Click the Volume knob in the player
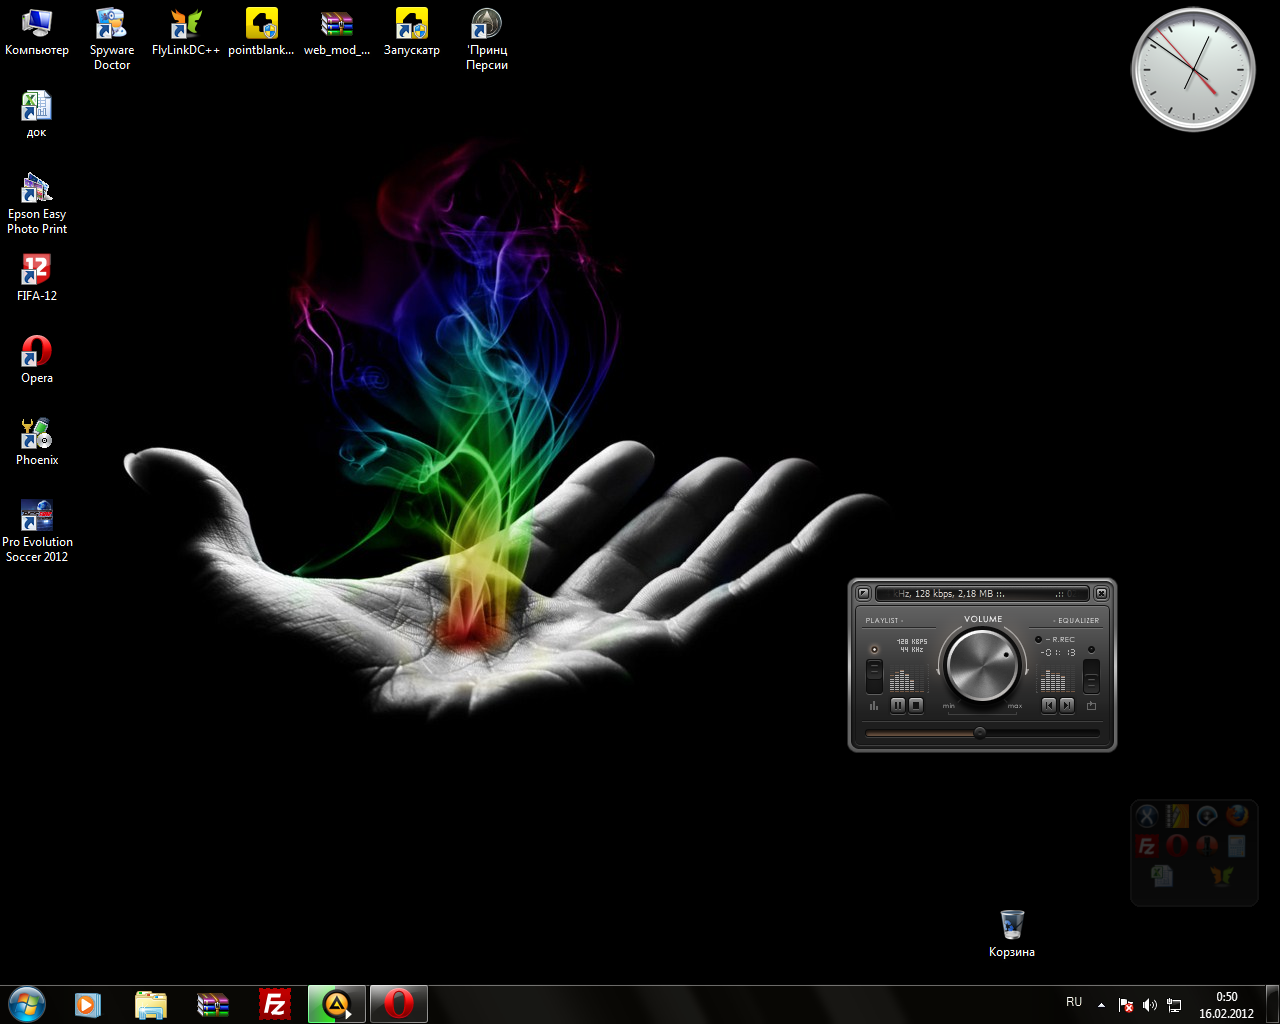 [982, 665]
